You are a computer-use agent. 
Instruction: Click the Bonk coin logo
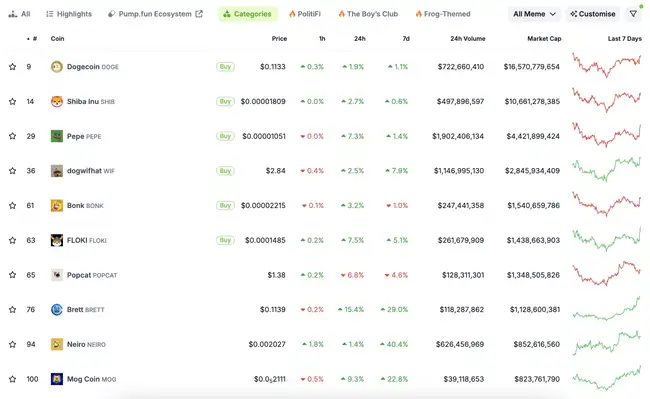coord(57,206)
